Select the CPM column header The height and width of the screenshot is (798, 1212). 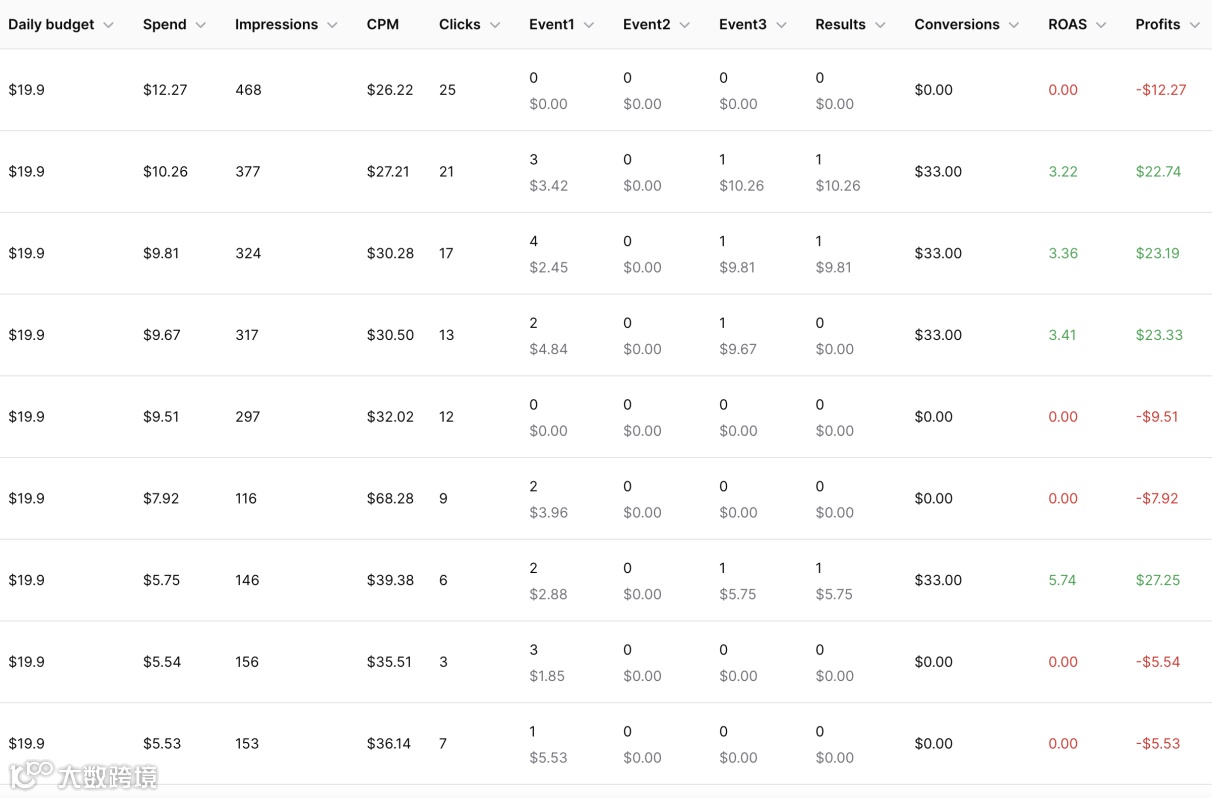(x=383, y=25)
